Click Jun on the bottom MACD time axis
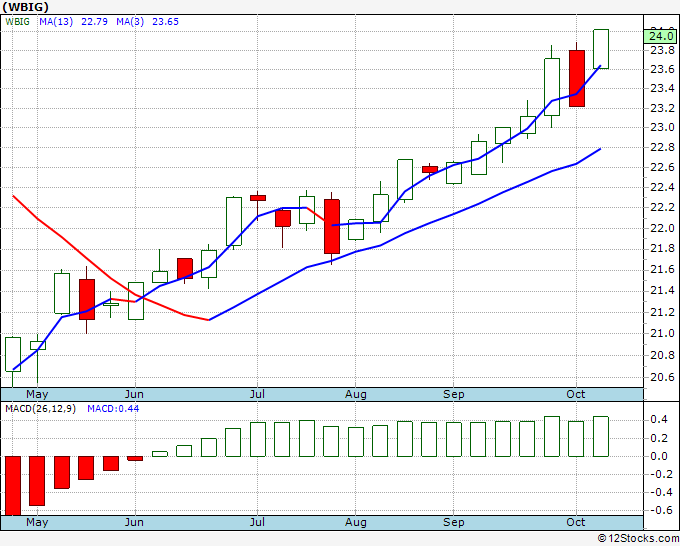Viewport: 680px width, 546px height. [x=134, y=522]
